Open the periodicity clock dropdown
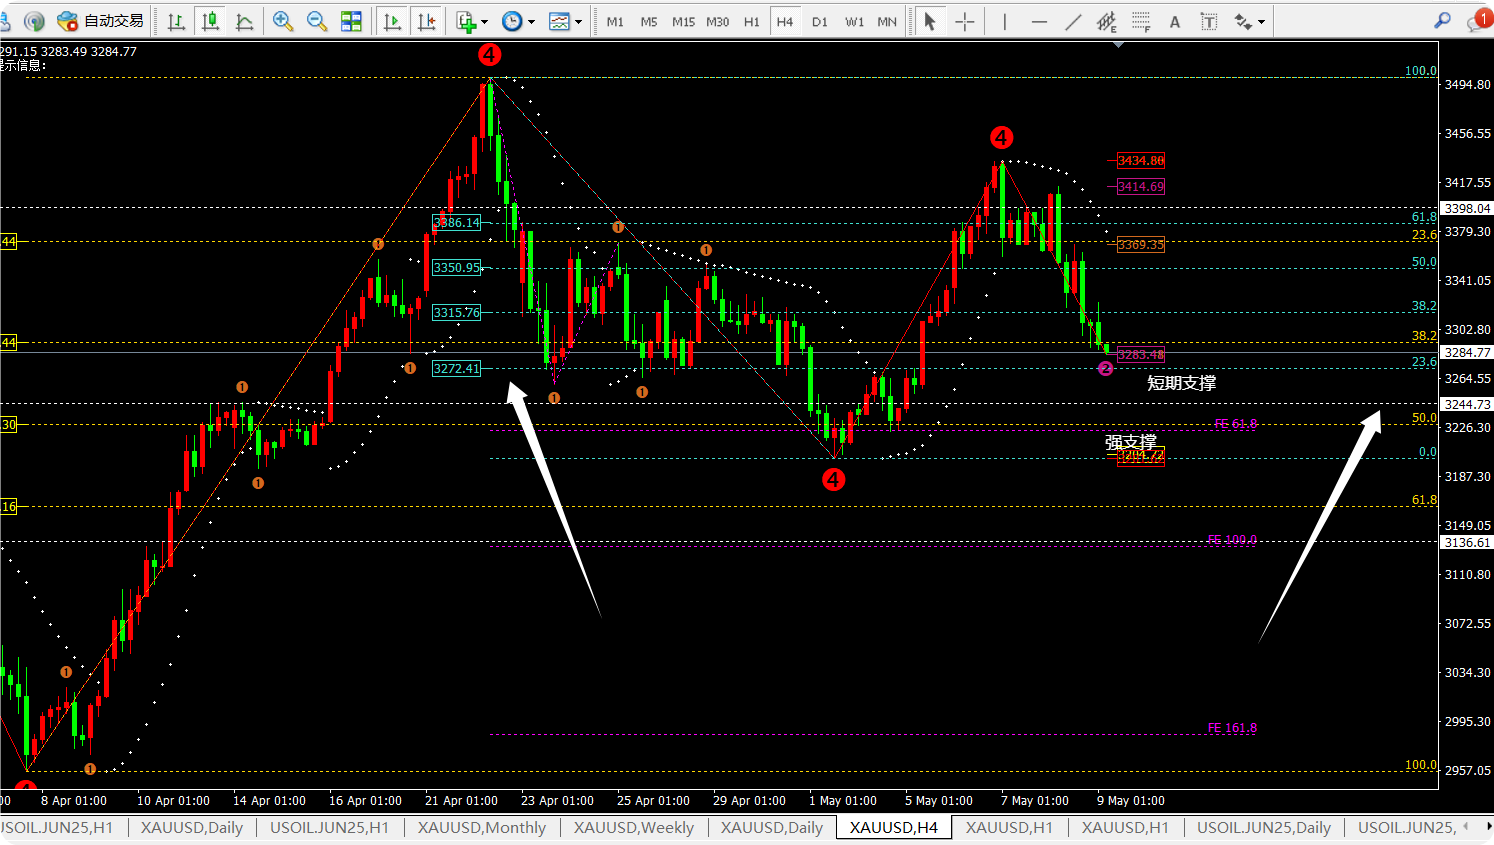This screenshot has height=845, width=1494. click(518, 21)
